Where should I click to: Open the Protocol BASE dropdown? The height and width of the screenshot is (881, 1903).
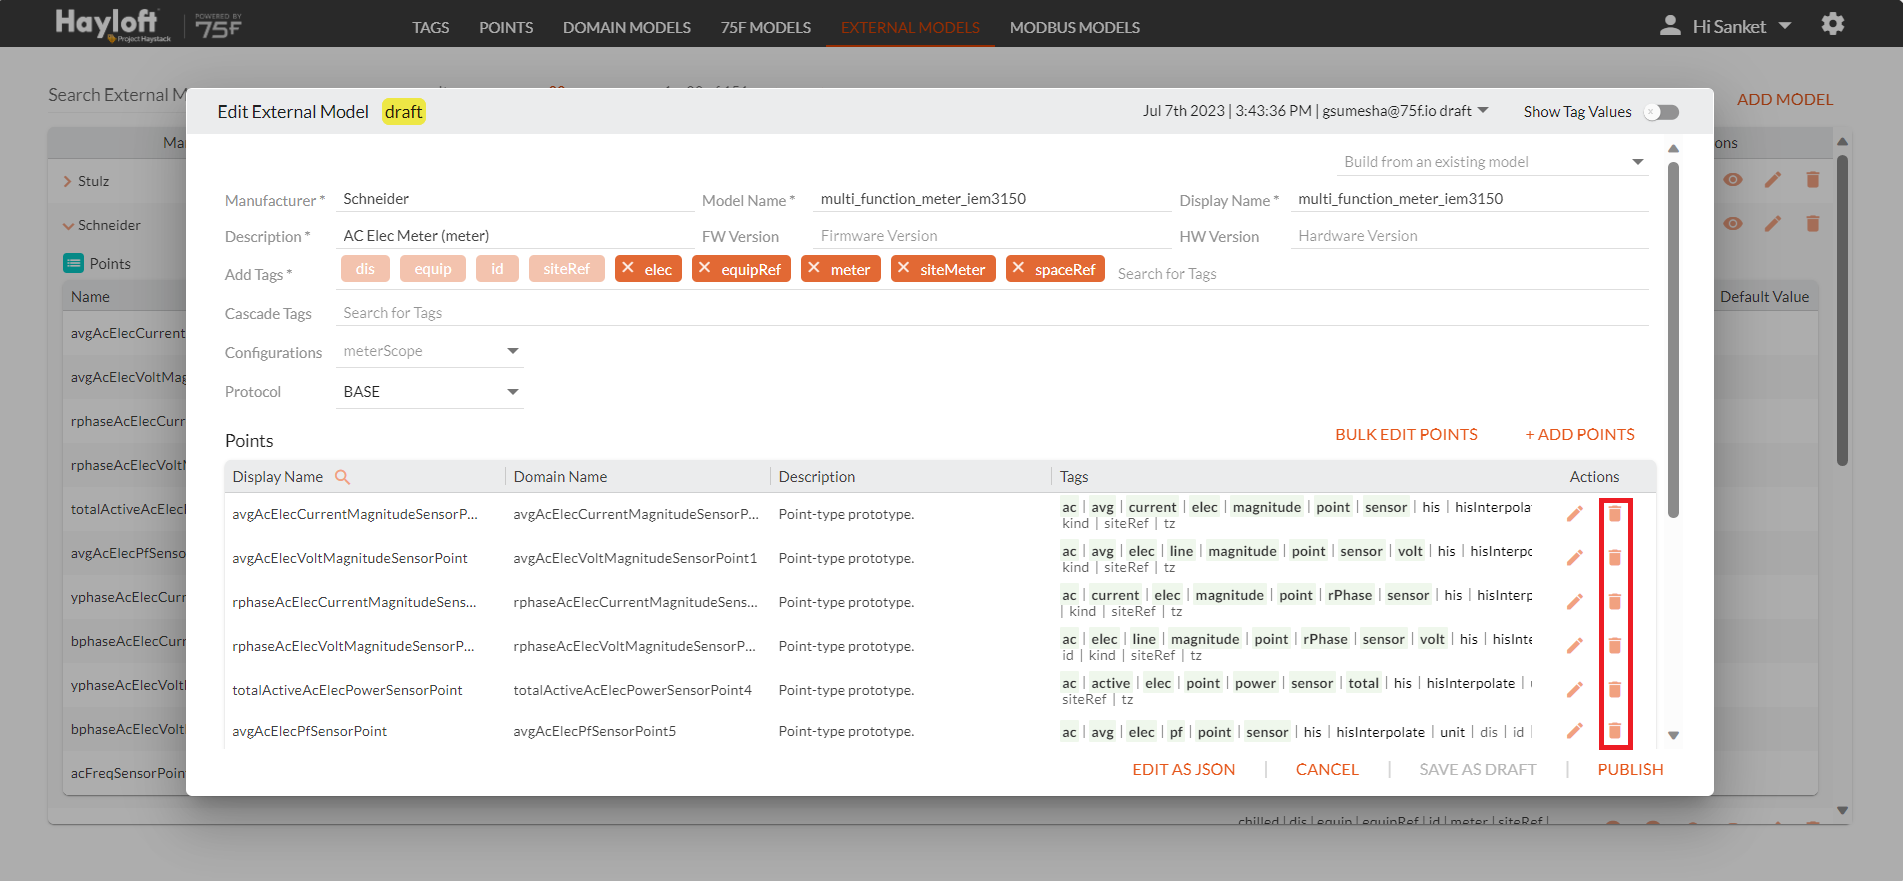(x=430, y=392)
